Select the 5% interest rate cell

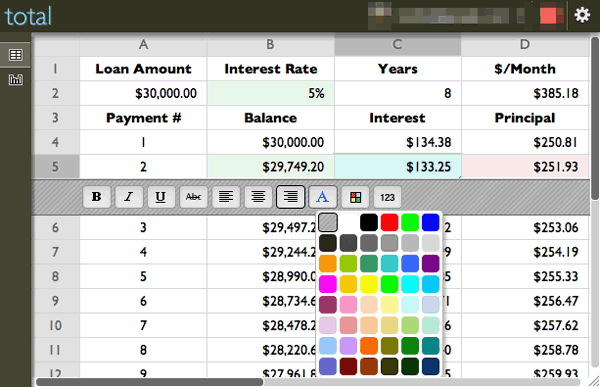tap(271, 93)
